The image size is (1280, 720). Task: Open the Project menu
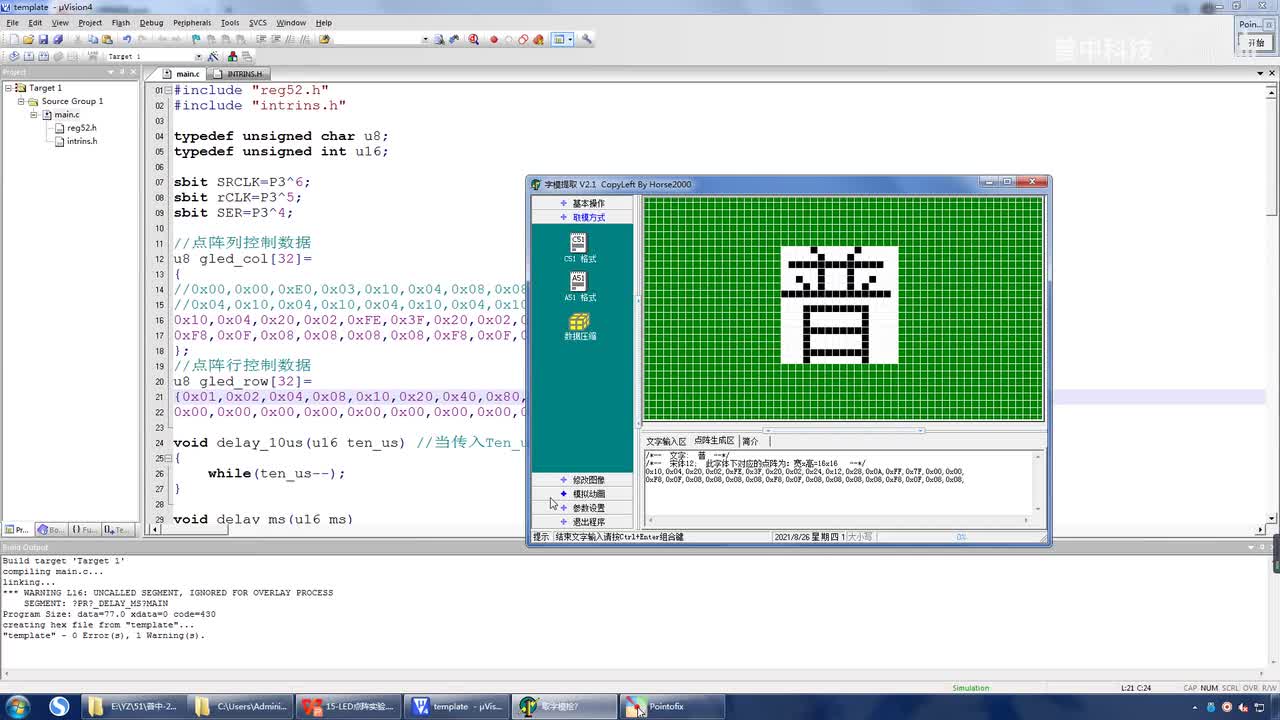(90, 22)
